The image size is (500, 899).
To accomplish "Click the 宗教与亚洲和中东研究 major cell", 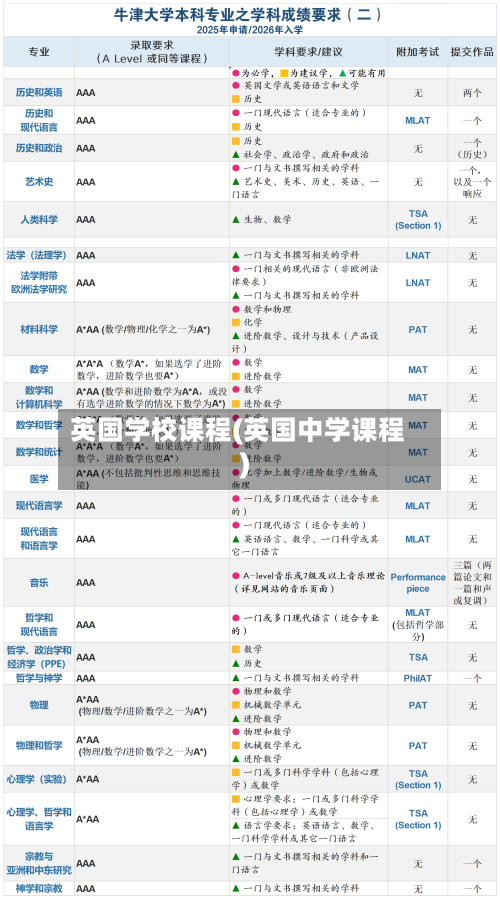I will pyautogui.click(x=39, y=863).
